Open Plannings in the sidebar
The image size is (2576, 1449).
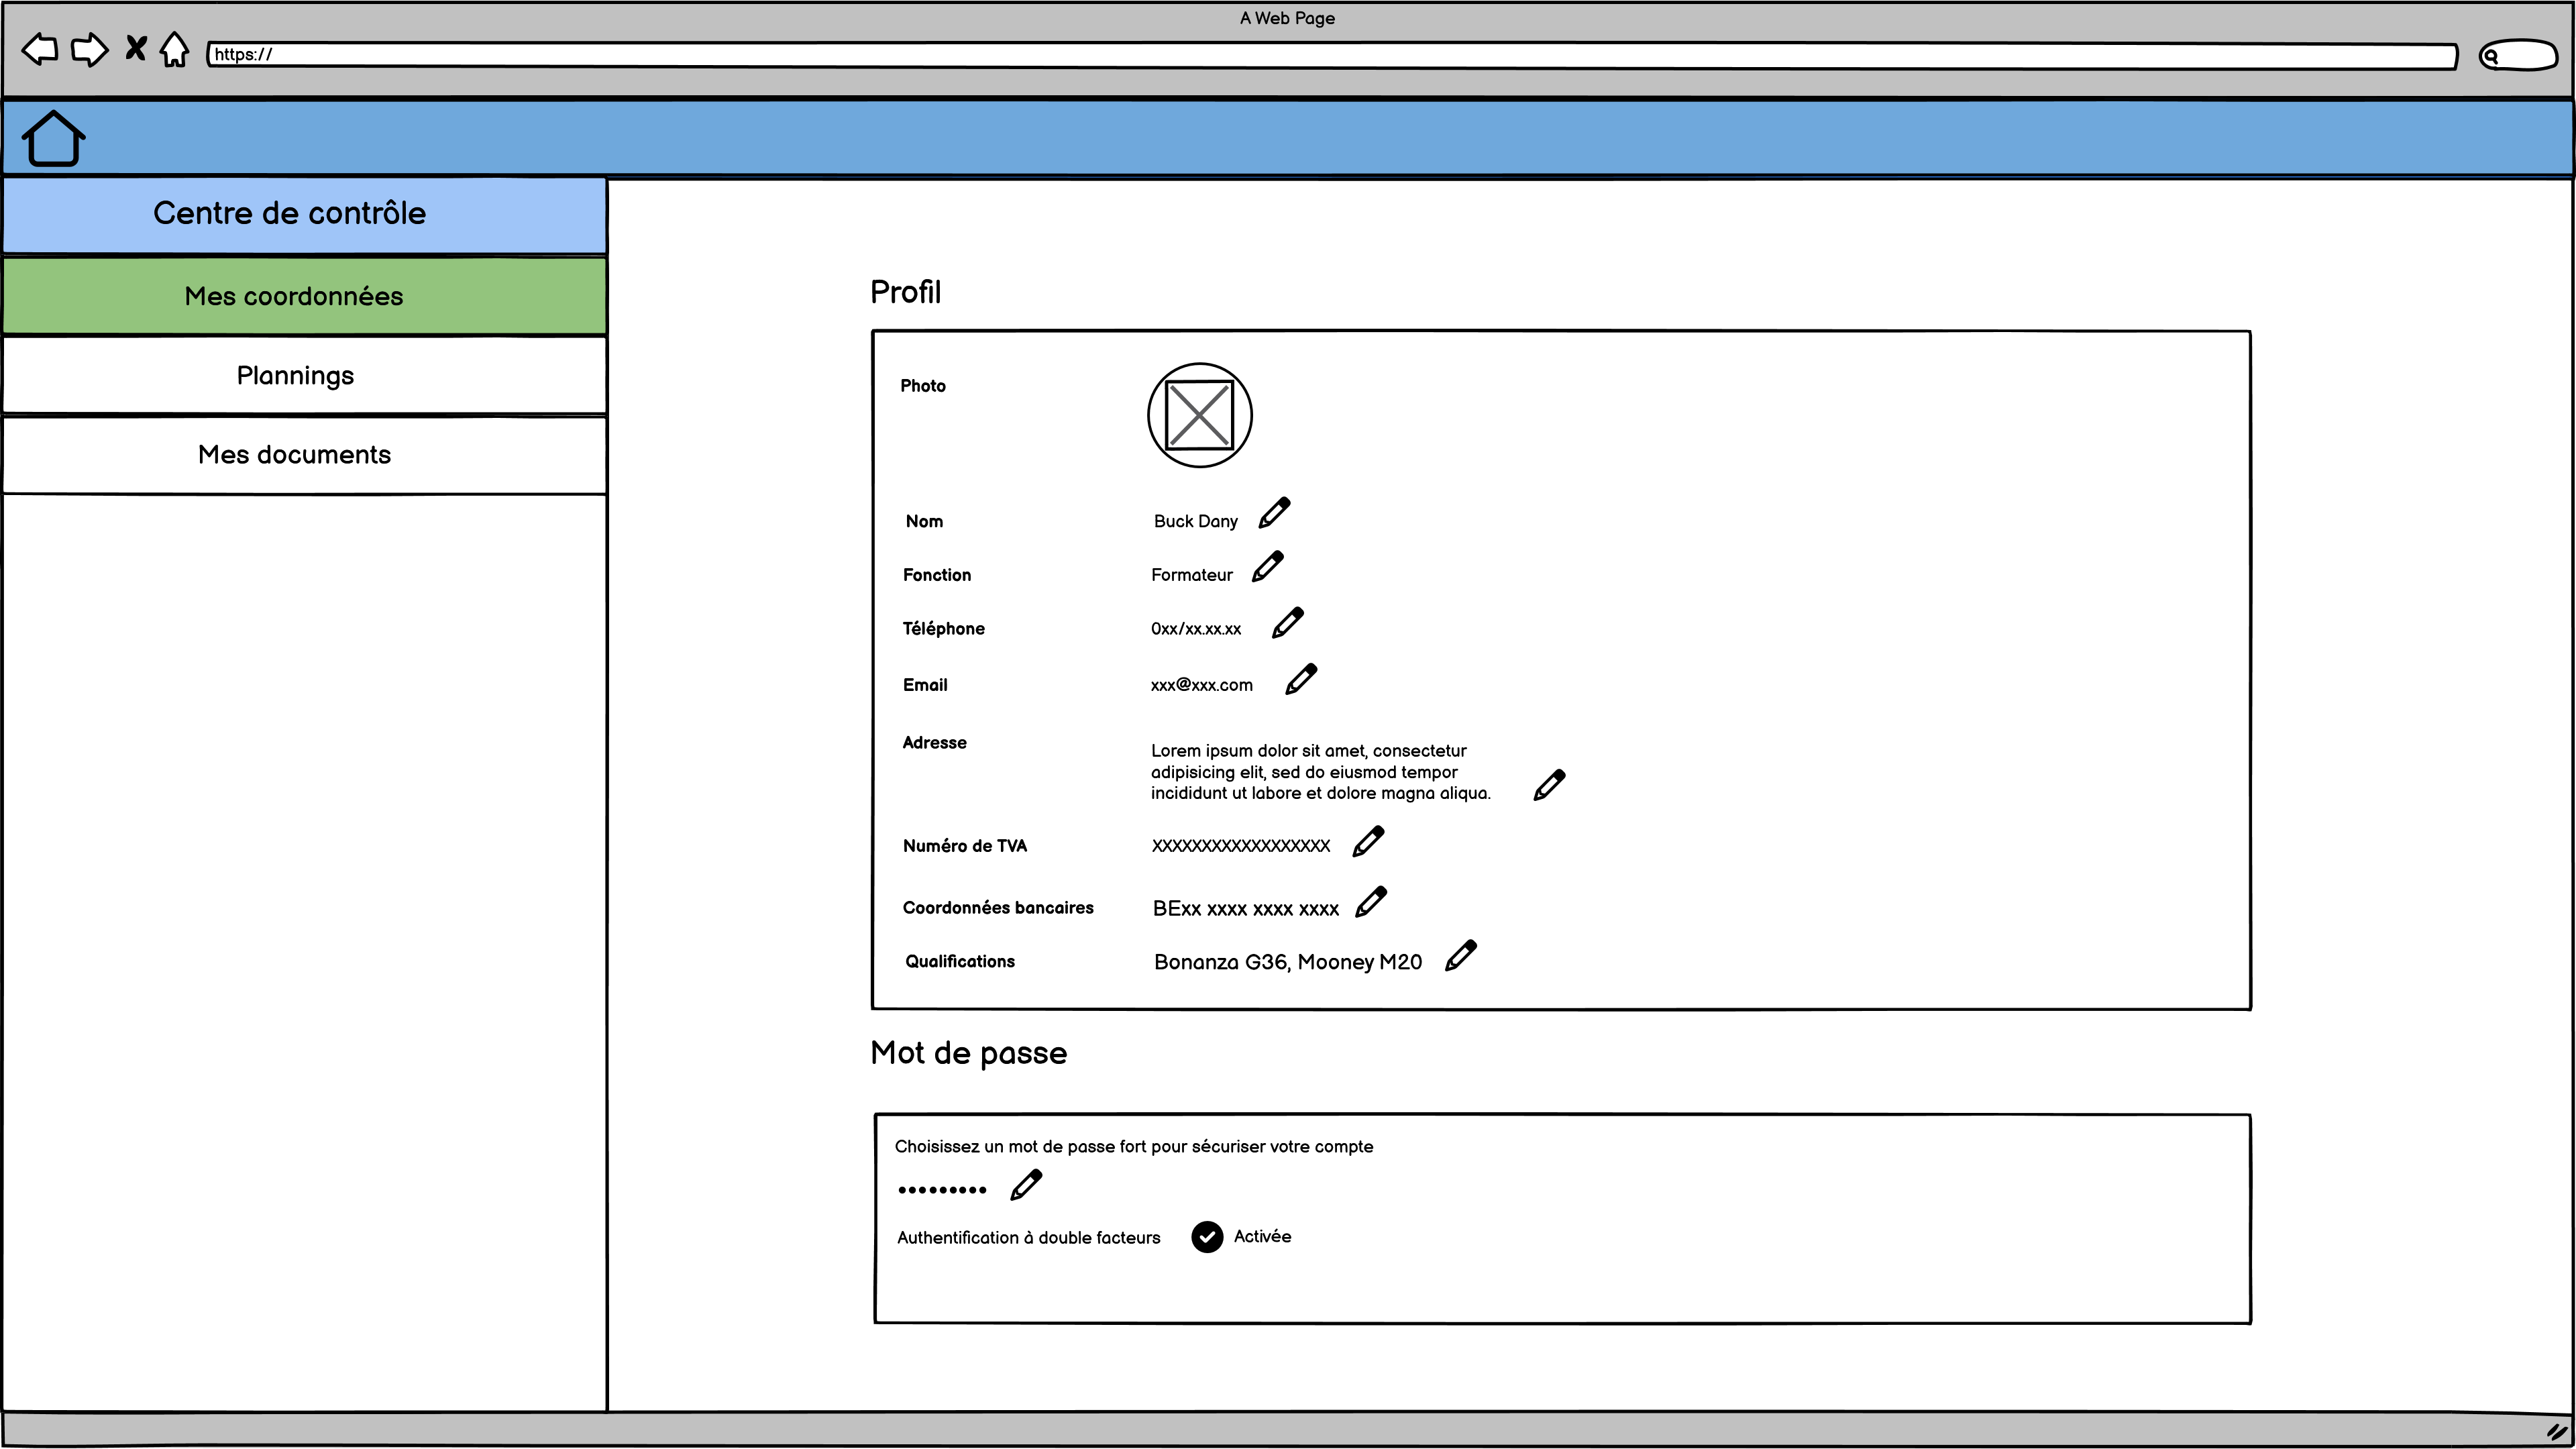[304, 376]
